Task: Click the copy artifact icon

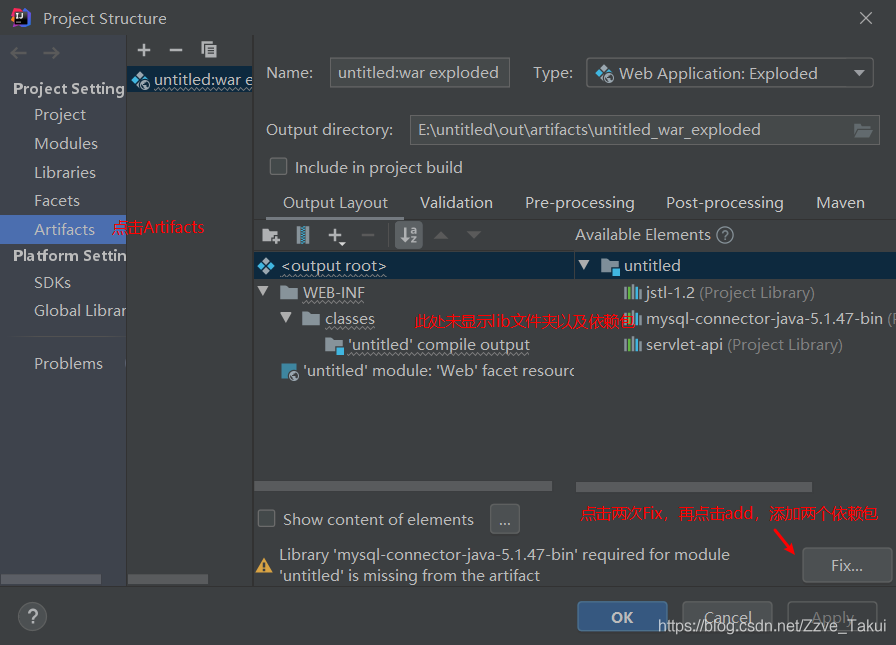Action: [209, 49]
